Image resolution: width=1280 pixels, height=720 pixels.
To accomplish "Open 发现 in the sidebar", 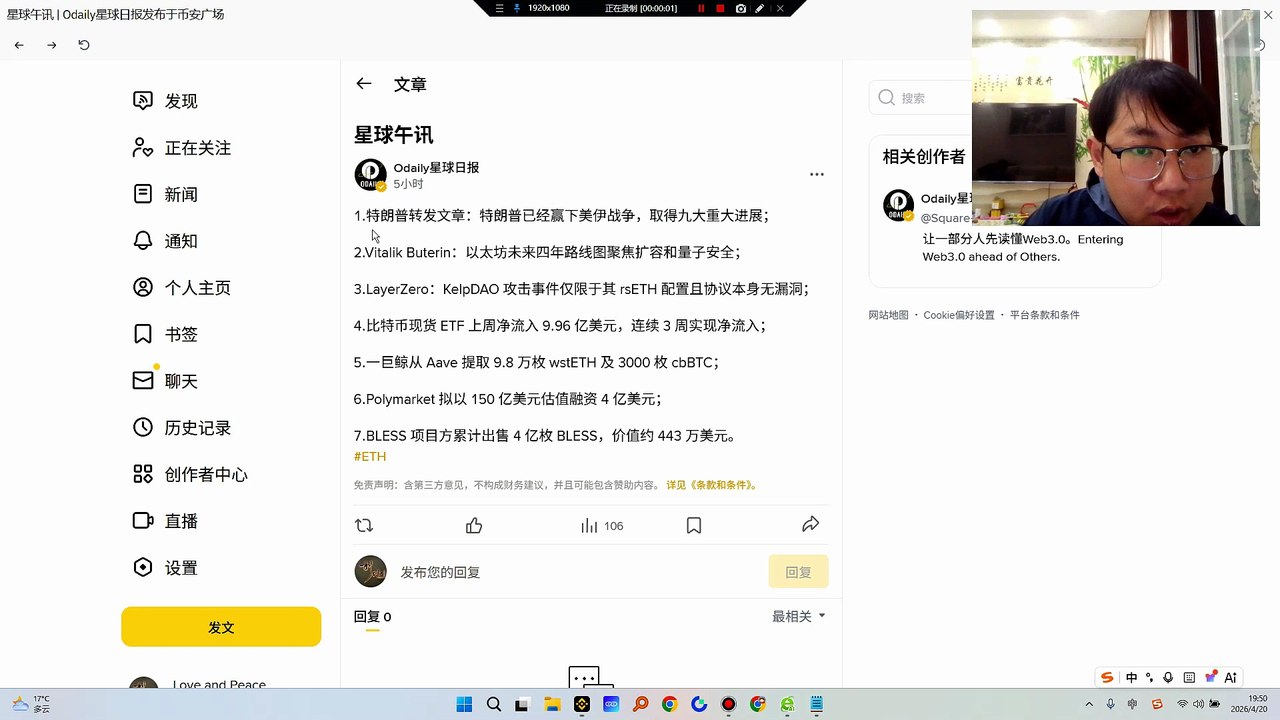I will 166,101.
